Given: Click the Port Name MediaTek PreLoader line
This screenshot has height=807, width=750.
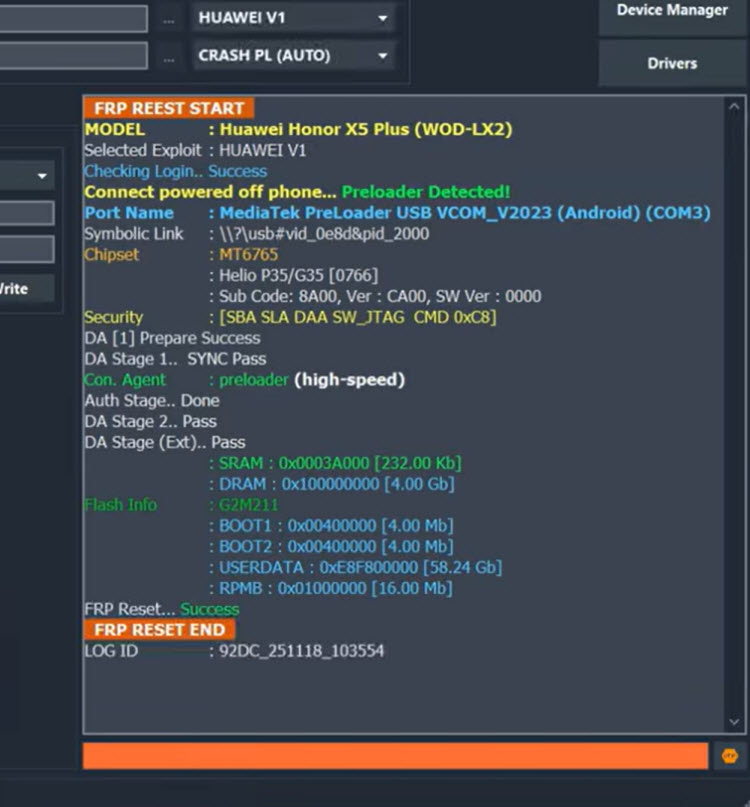Looking at the screenshot, I should coord(397,213).
